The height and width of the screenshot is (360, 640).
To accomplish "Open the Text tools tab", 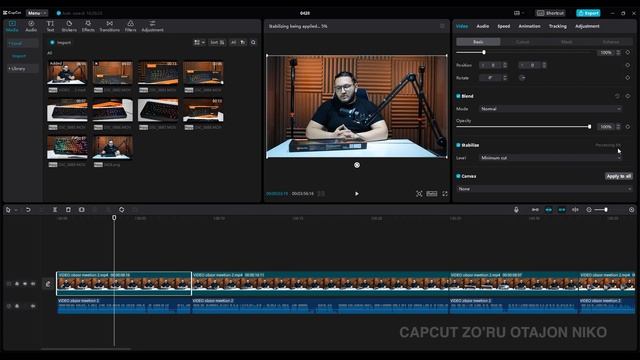I will [x=50, y=26].
